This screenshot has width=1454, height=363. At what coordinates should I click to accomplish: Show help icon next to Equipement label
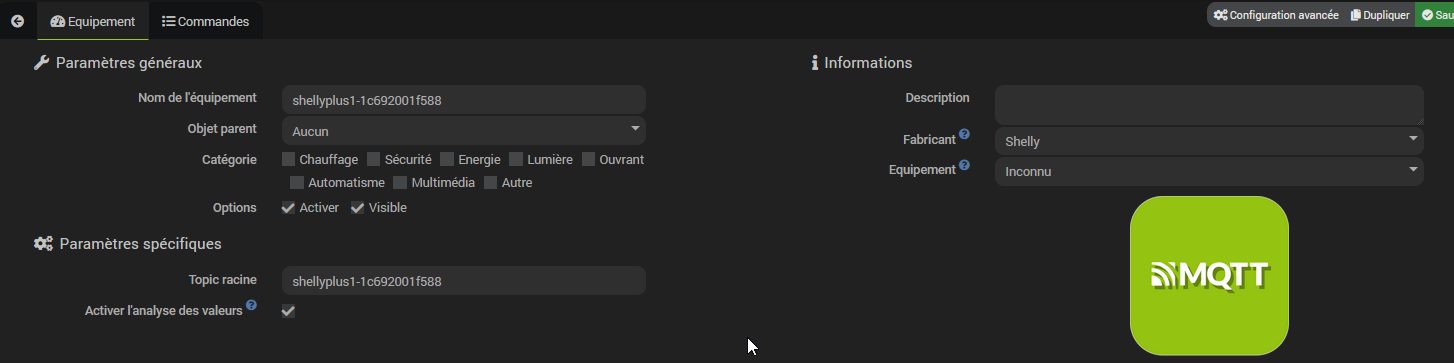click(x=964, y=165)
